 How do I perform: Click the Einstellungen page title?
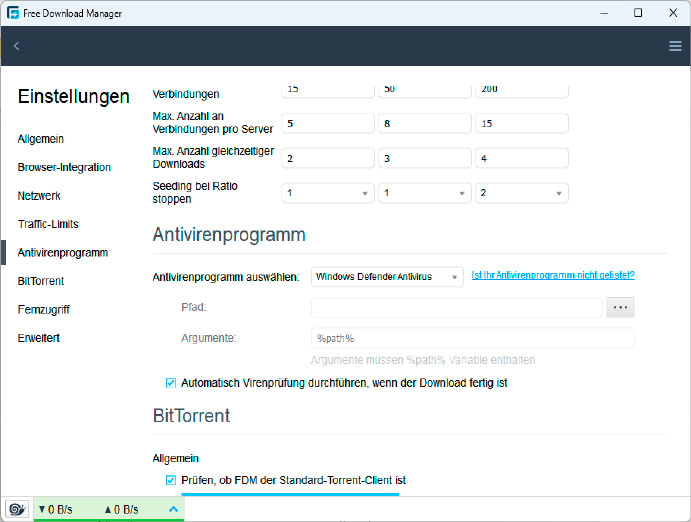(x=74, y=96)
